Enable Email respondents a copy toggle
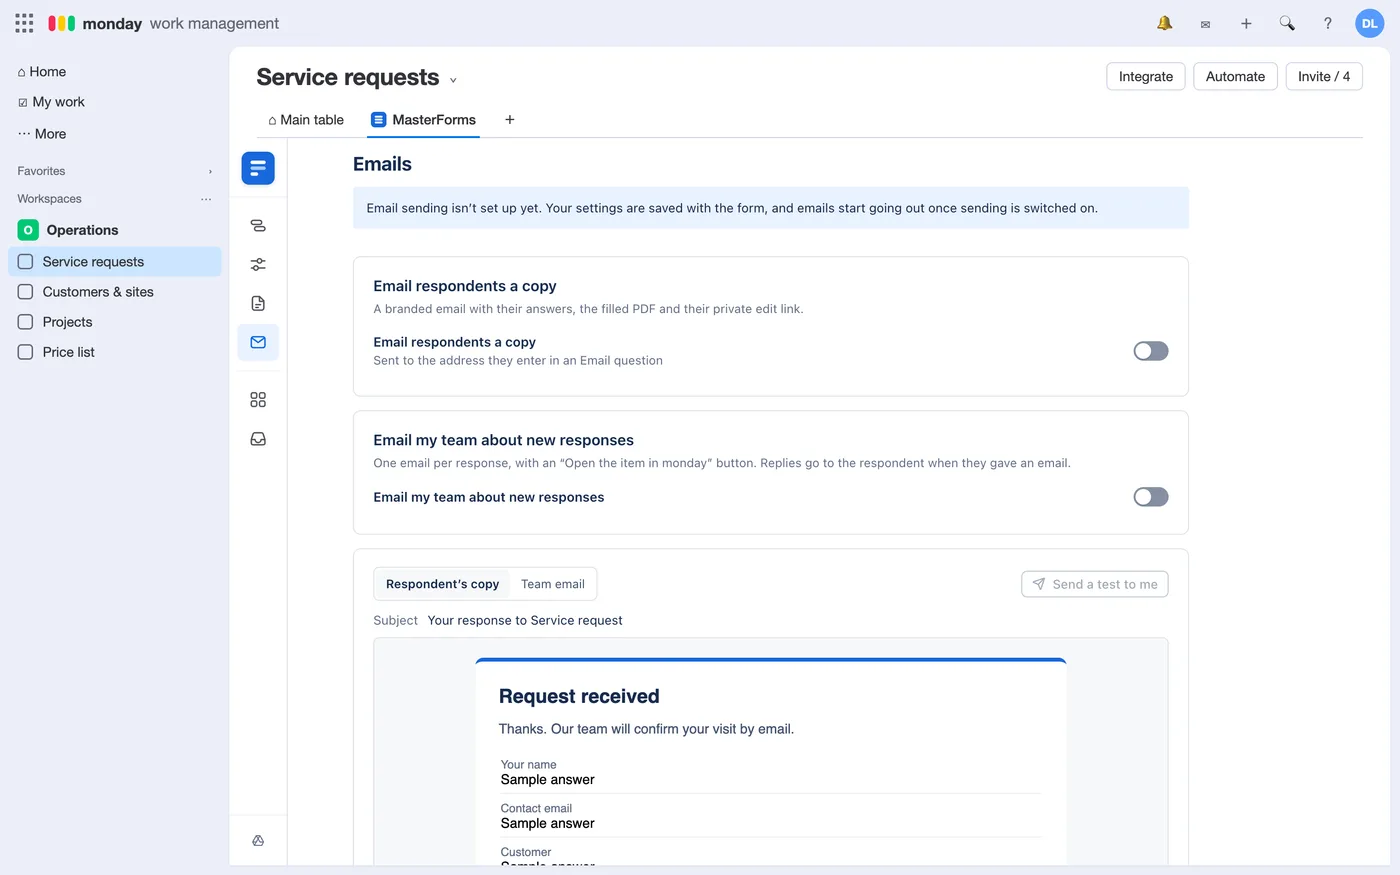 1151,351
